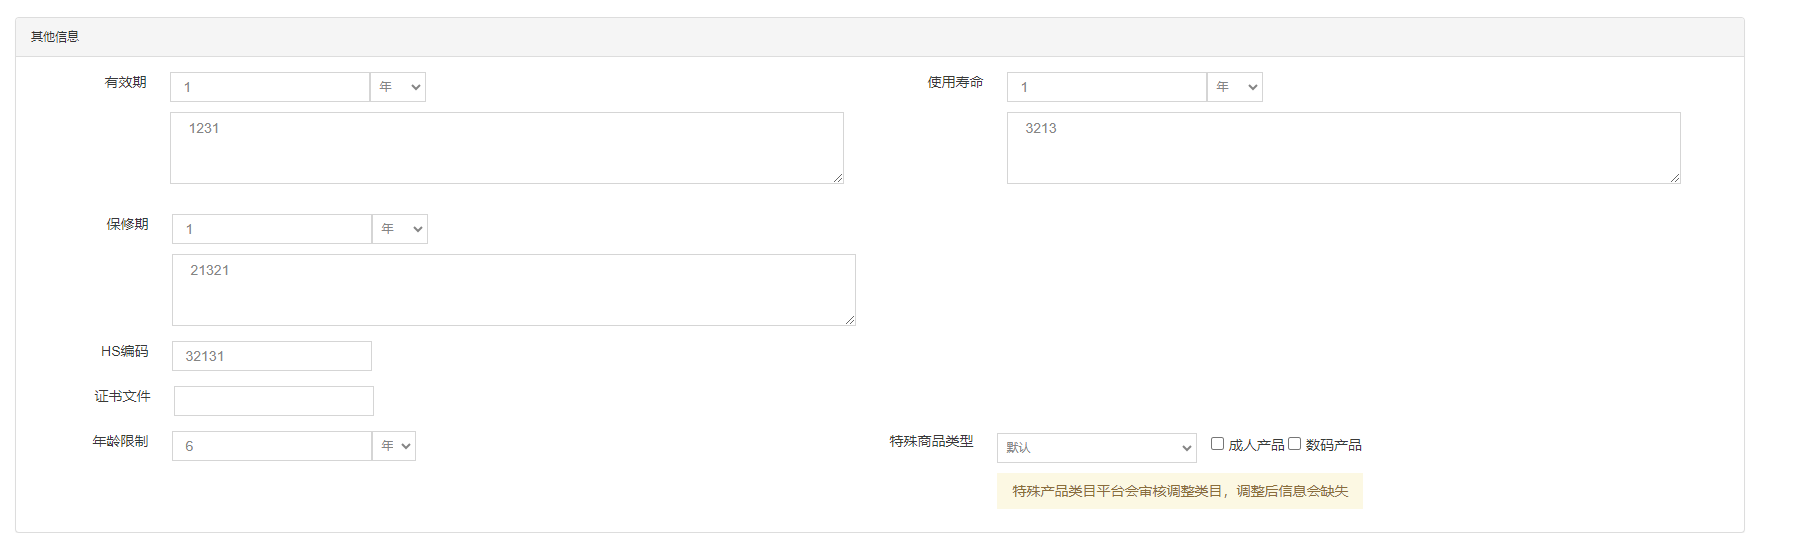Focus the 保修期 number input
The image size is (1801, 533).
pyautogui.click(x=272, y=229)
